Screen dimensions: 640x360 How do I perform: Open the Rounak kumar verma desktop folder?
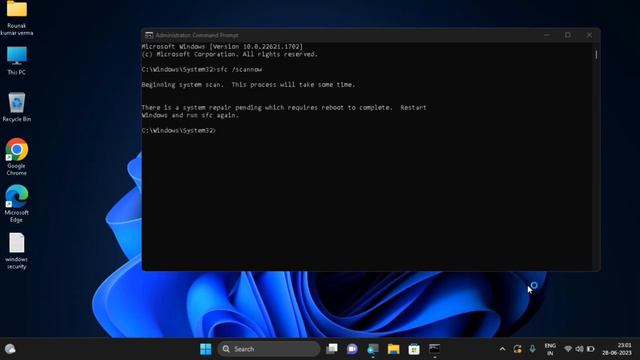tap(17, 18)
